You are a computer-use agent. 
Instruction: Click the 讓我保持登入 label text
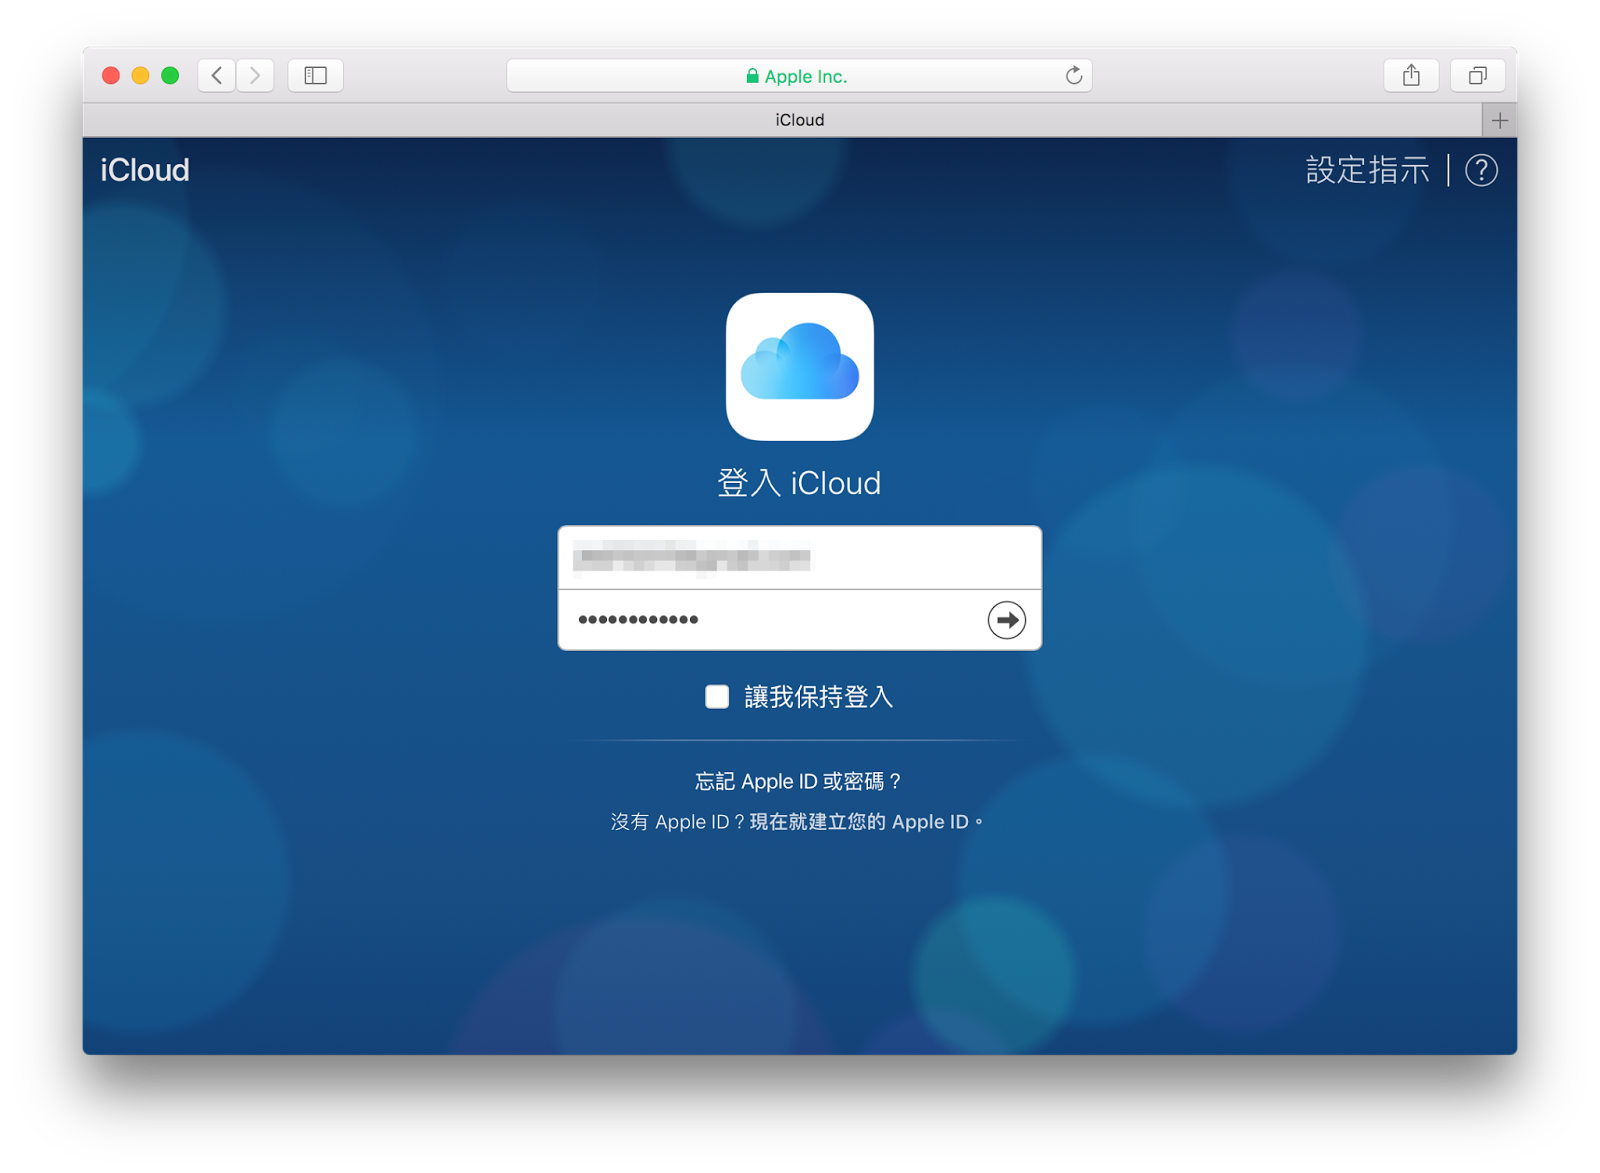(x=818, y=697)
